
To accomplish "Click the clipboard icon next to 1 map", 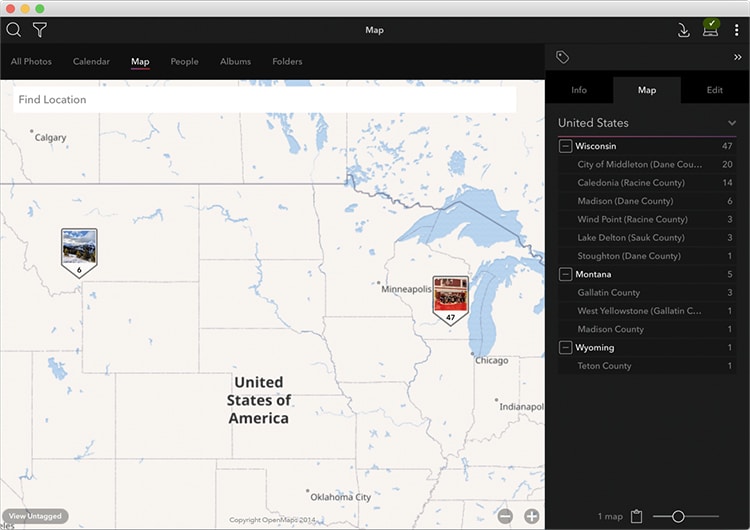I will (636, 516).
